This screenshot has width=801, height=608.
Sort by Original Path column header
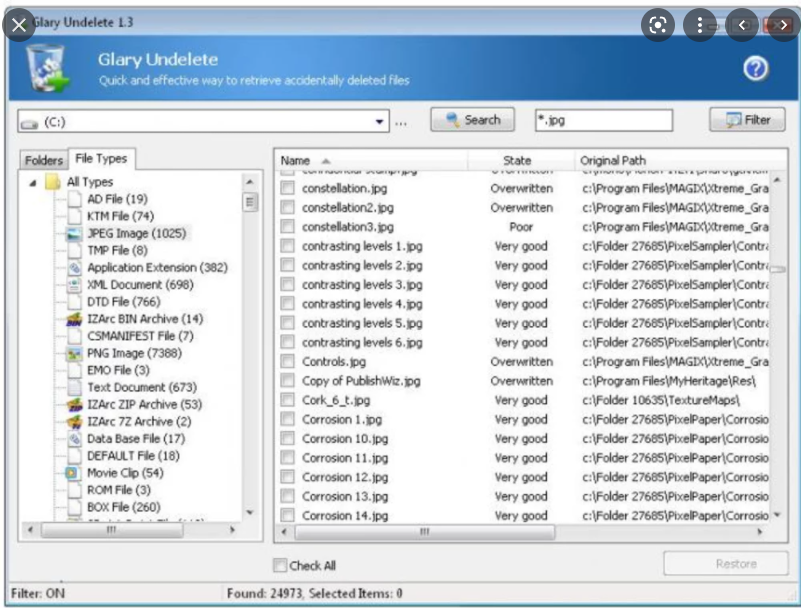tap(679, 160)
